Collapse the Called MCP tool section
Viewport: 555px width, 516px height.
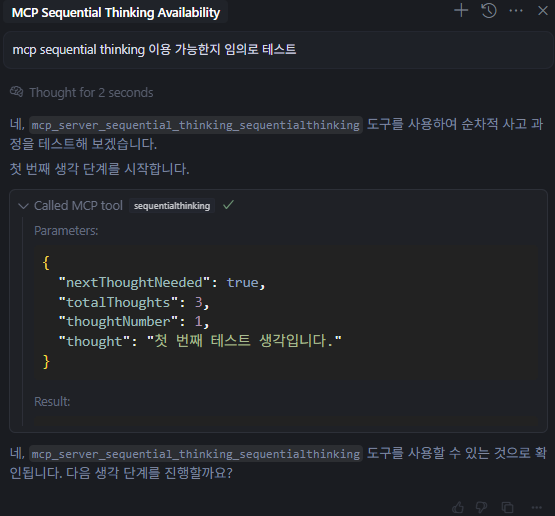23,206
